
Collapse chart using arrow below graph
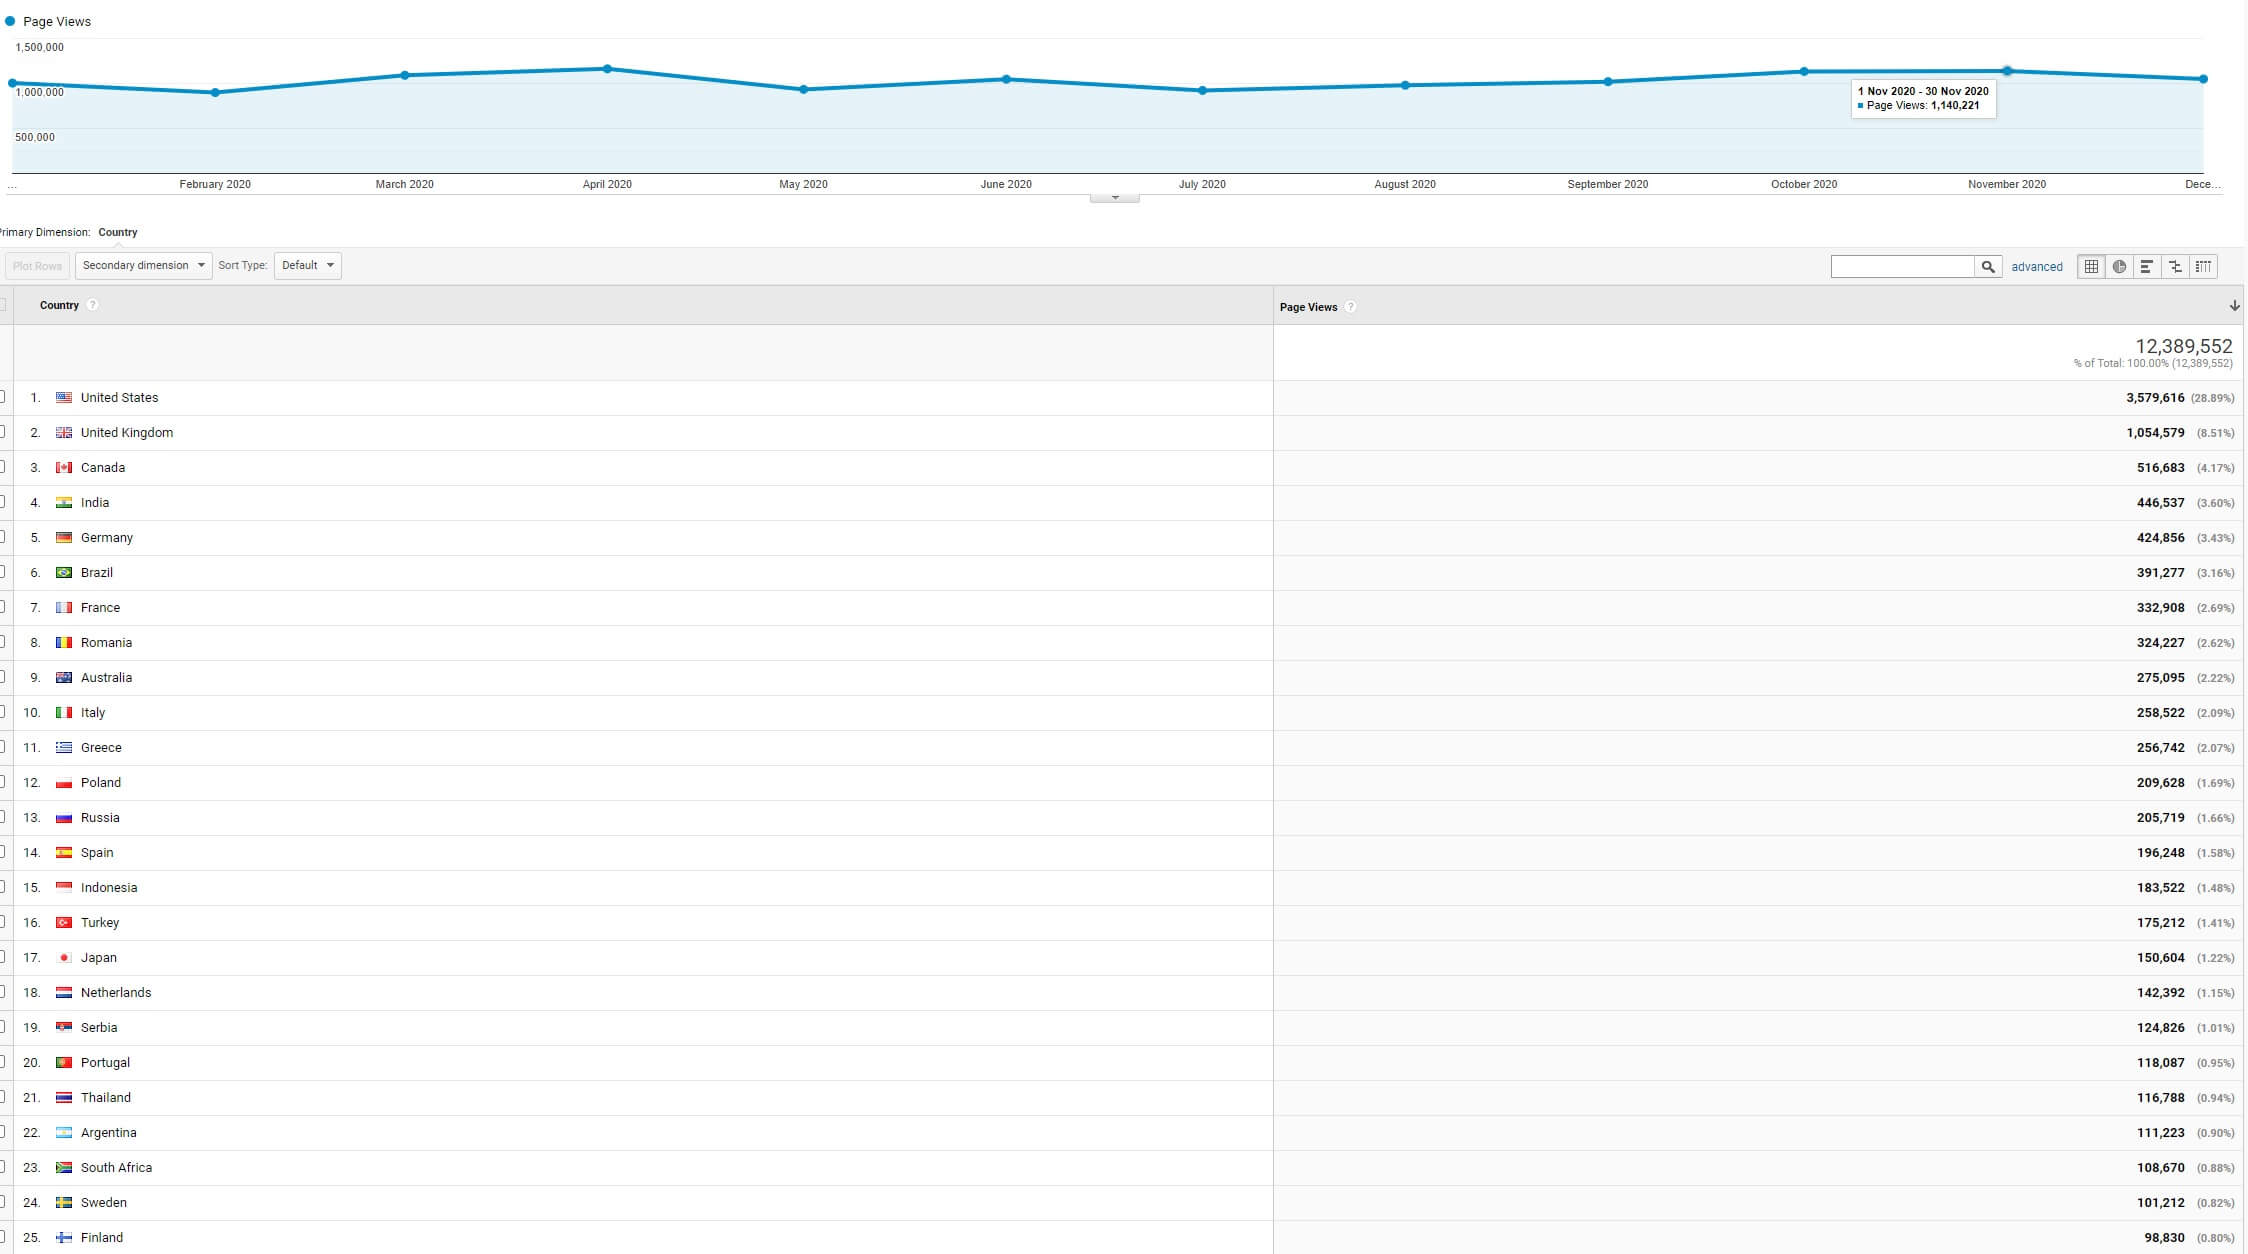pos(1115,197)
